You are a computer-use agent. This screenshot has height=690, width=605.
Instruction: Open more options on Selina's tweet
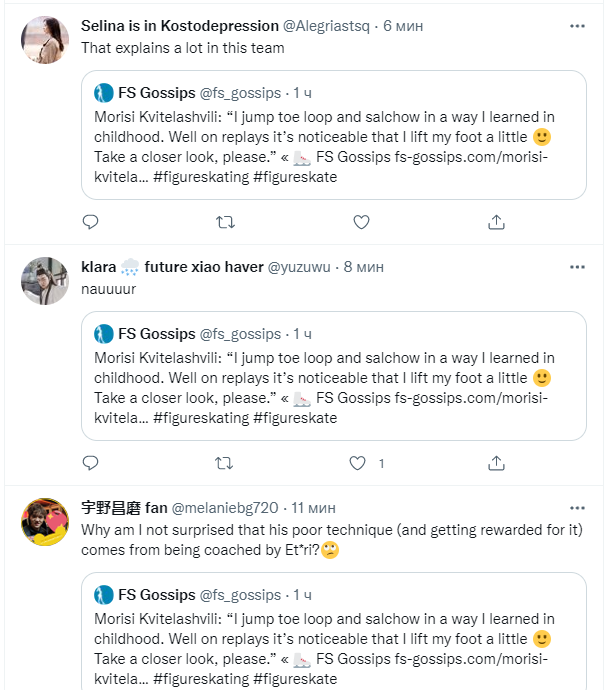point(577,26)
